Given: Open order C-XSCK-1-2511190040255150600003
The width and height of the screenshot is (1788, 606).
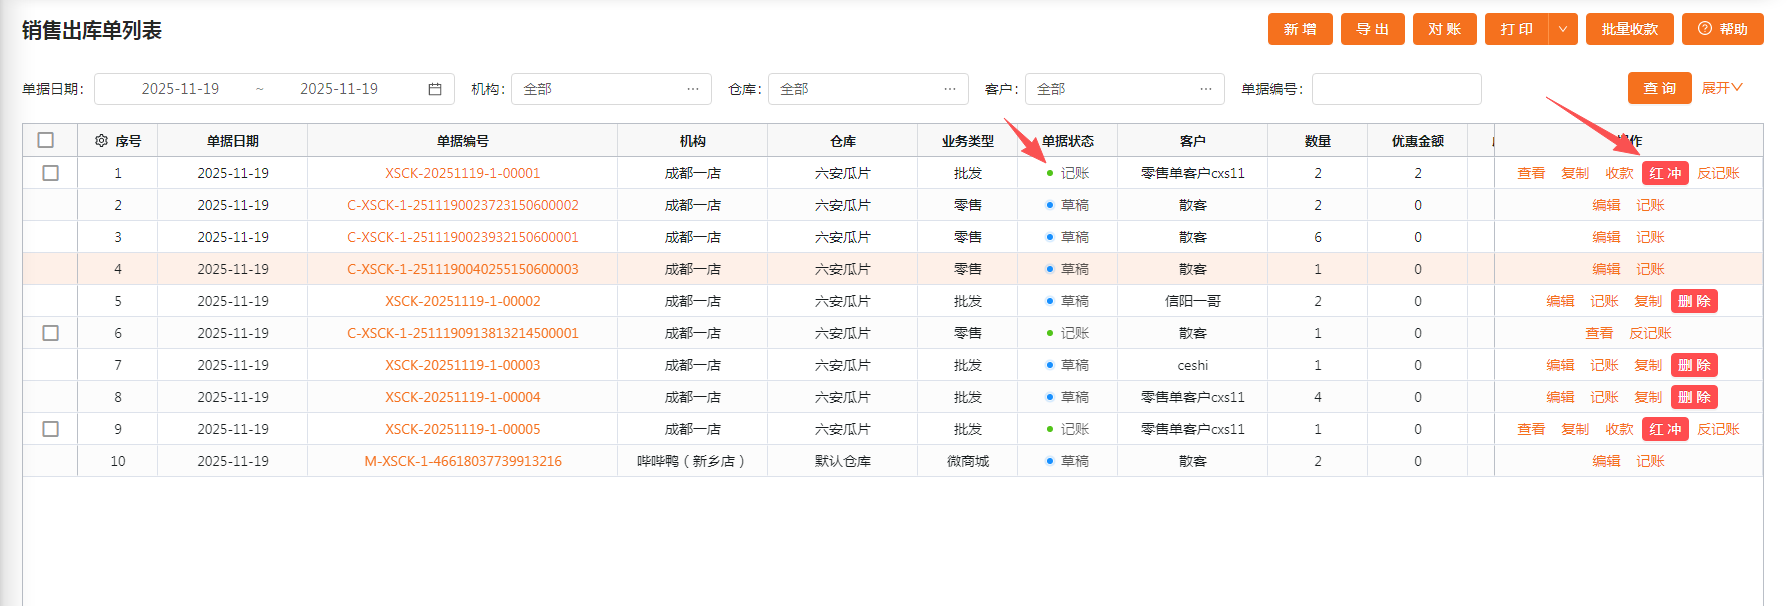Looking at the screenshot, I should [x=463, y=269].
